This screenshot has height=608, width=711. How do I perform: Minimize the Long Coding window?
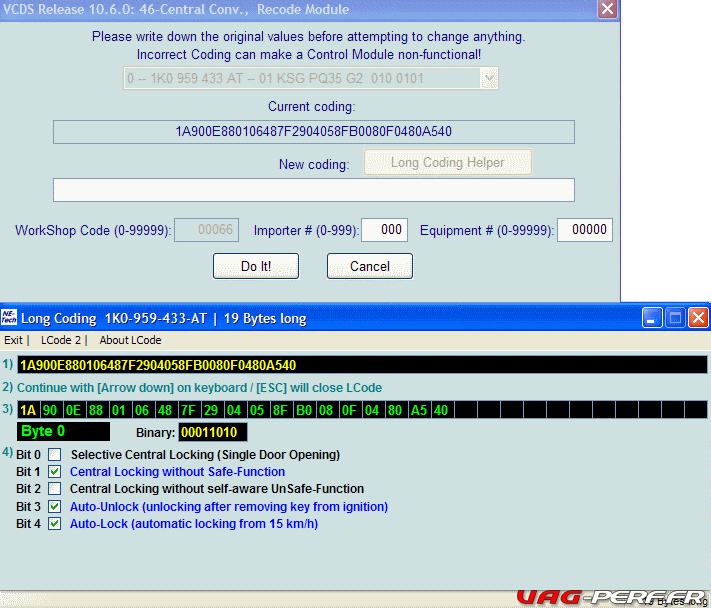click(x=652, y=317)
